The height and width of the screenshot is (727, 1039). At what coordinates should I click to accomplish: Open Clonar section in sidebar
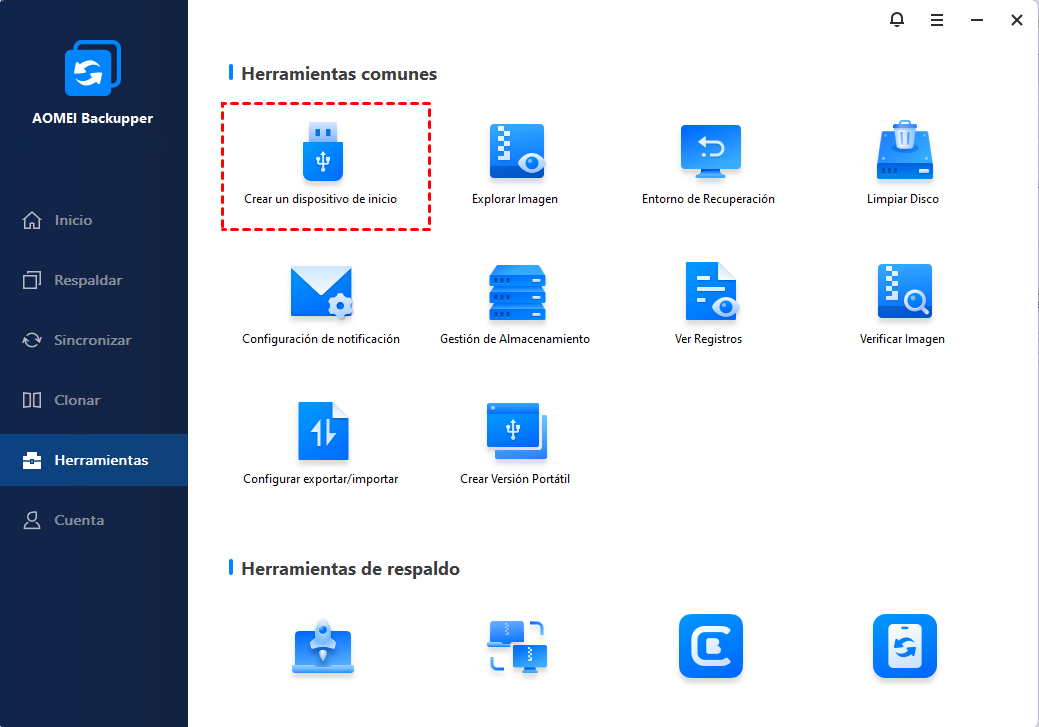(x=94, y=400)
